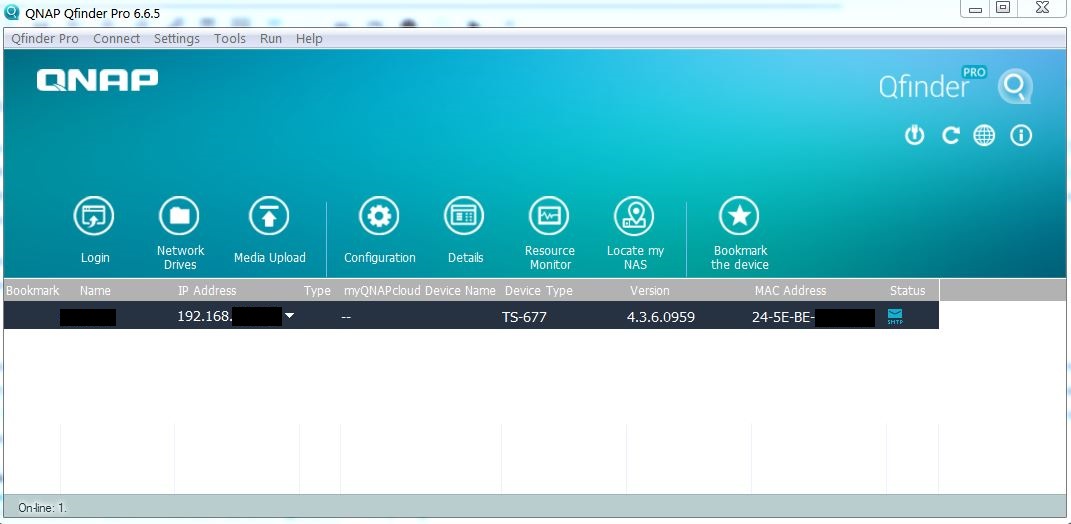Click the Qfinder Pro magnifier logo

(1015, 86)
